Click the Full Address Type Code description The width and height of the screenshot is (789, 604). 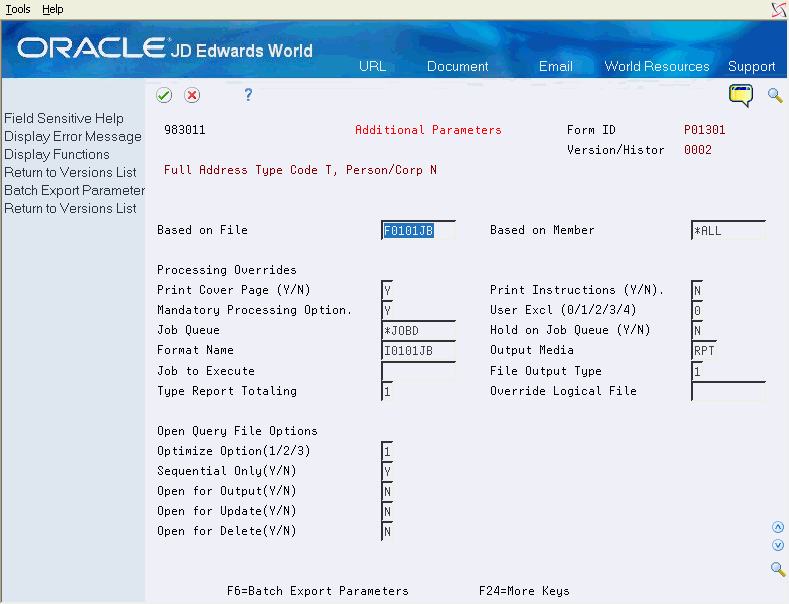pos(300,170)
